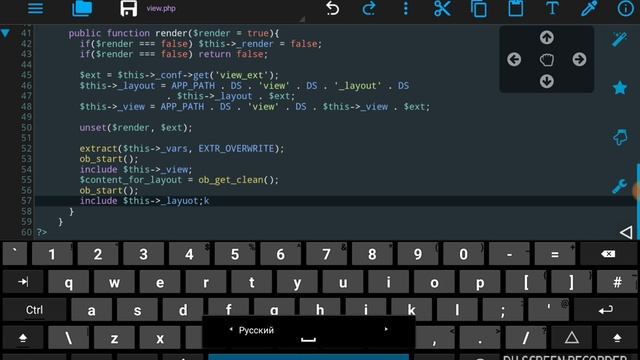Viewport: 640px width, 360px height.
Task: Toggle the right Shift key
Action: [617, 338]
